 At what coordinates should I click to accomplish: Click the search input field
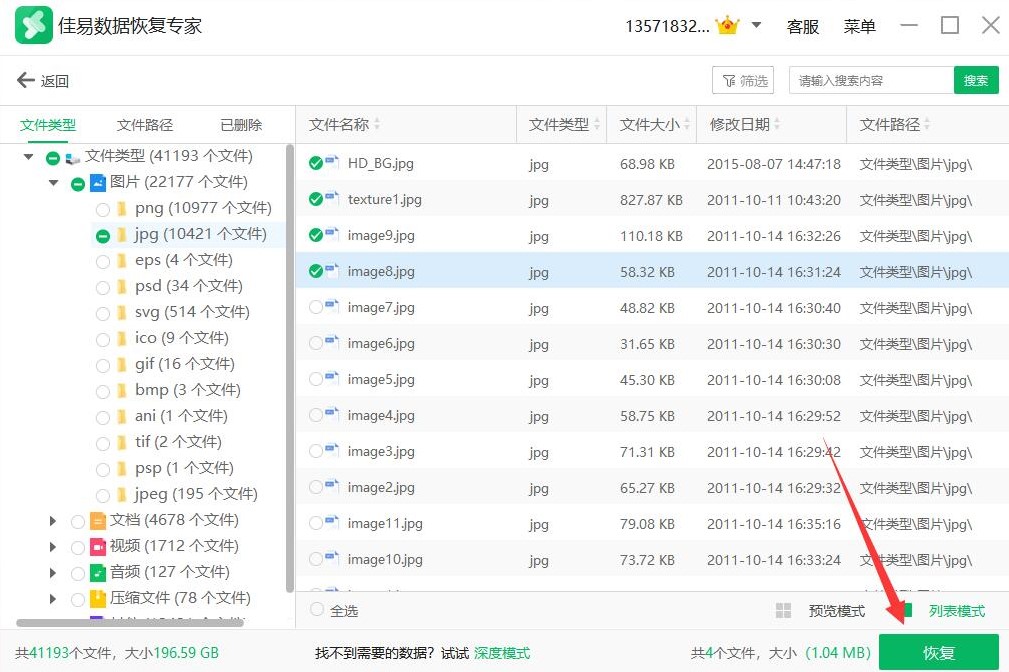click(x=870, y=81)
